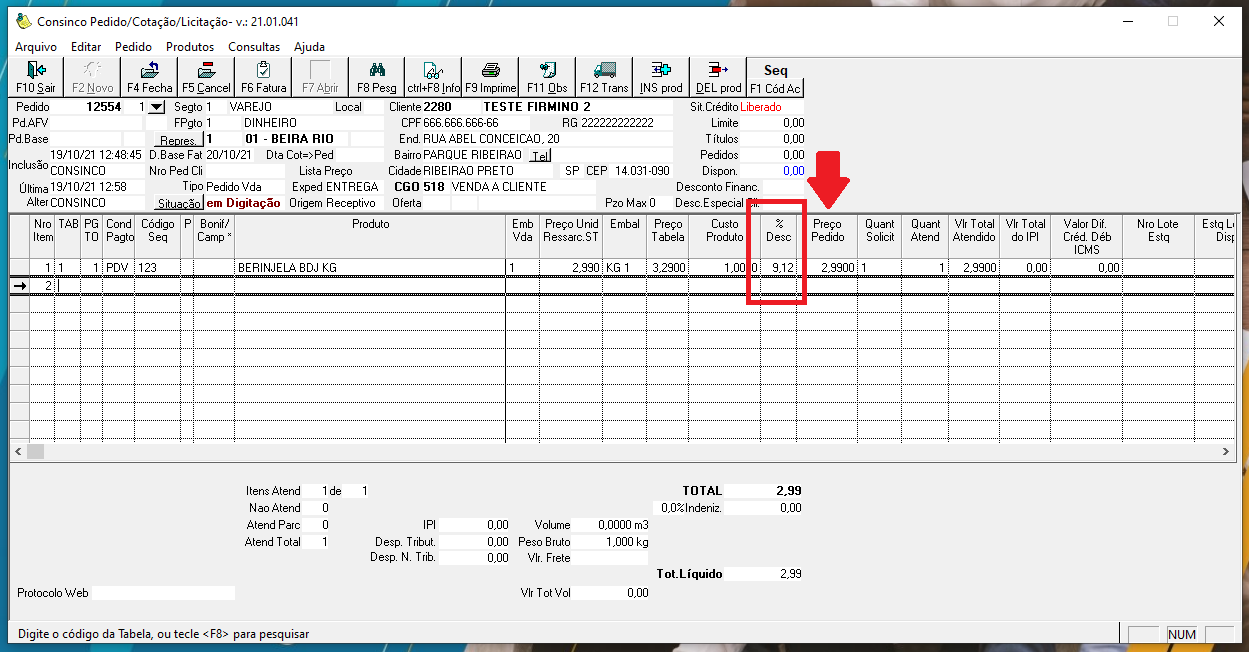Screen dimensions: 1249x652
Task: Open the Editar menu
Action: pos(86,47)
